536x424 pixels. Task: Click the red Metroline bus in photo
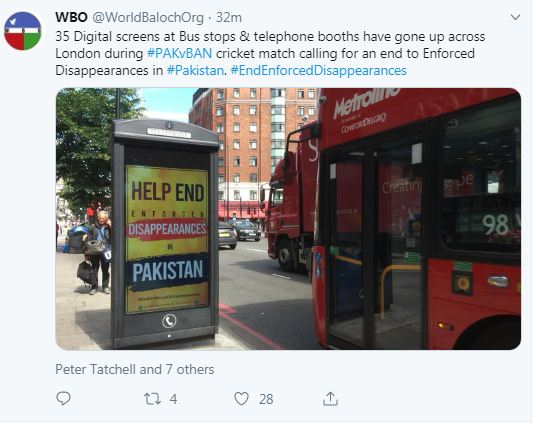click(x=417, y=219)
